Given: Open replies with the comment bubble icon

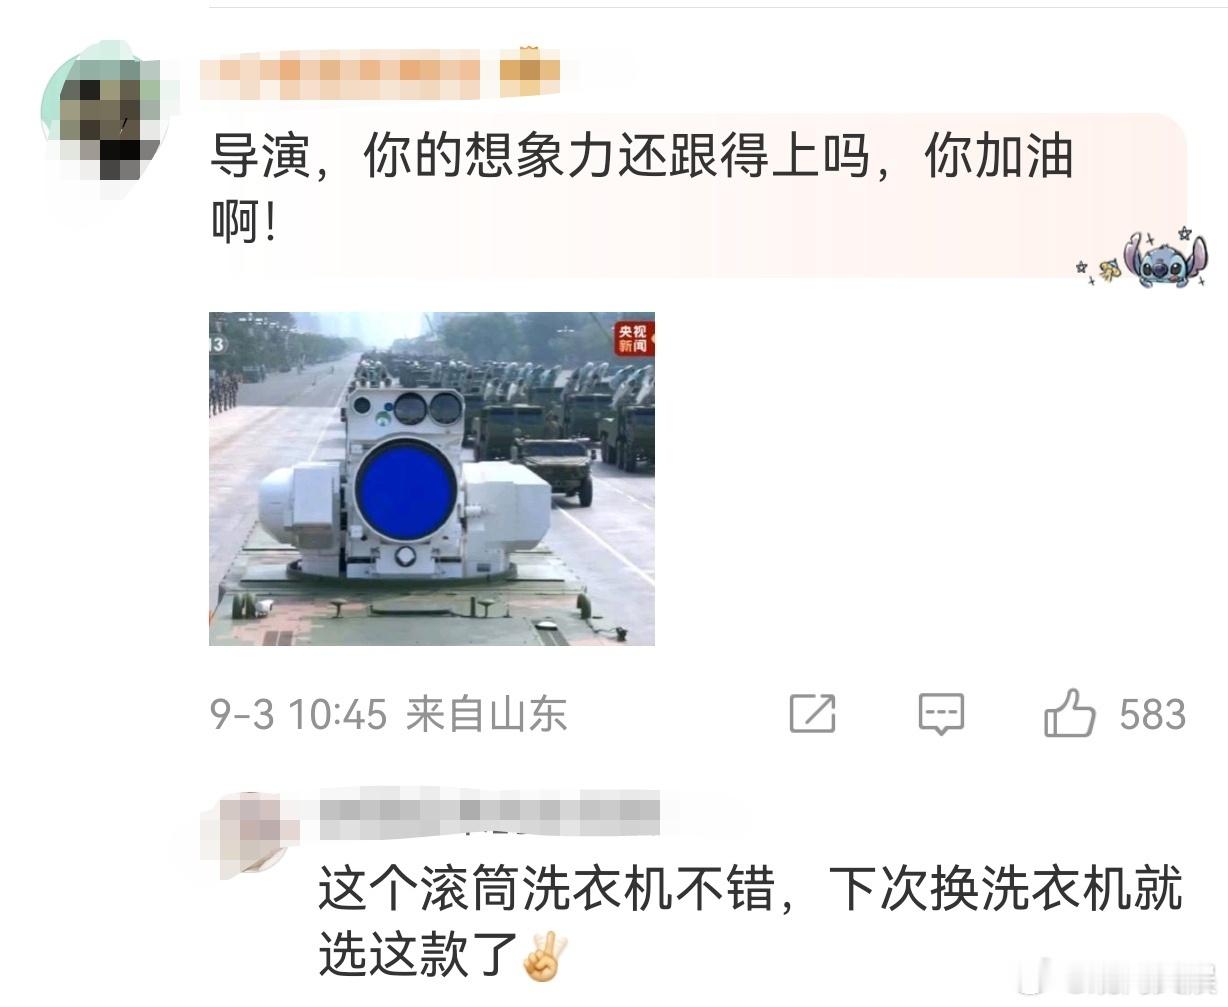Looking at the screenshot, I should [x=941, y=714].
